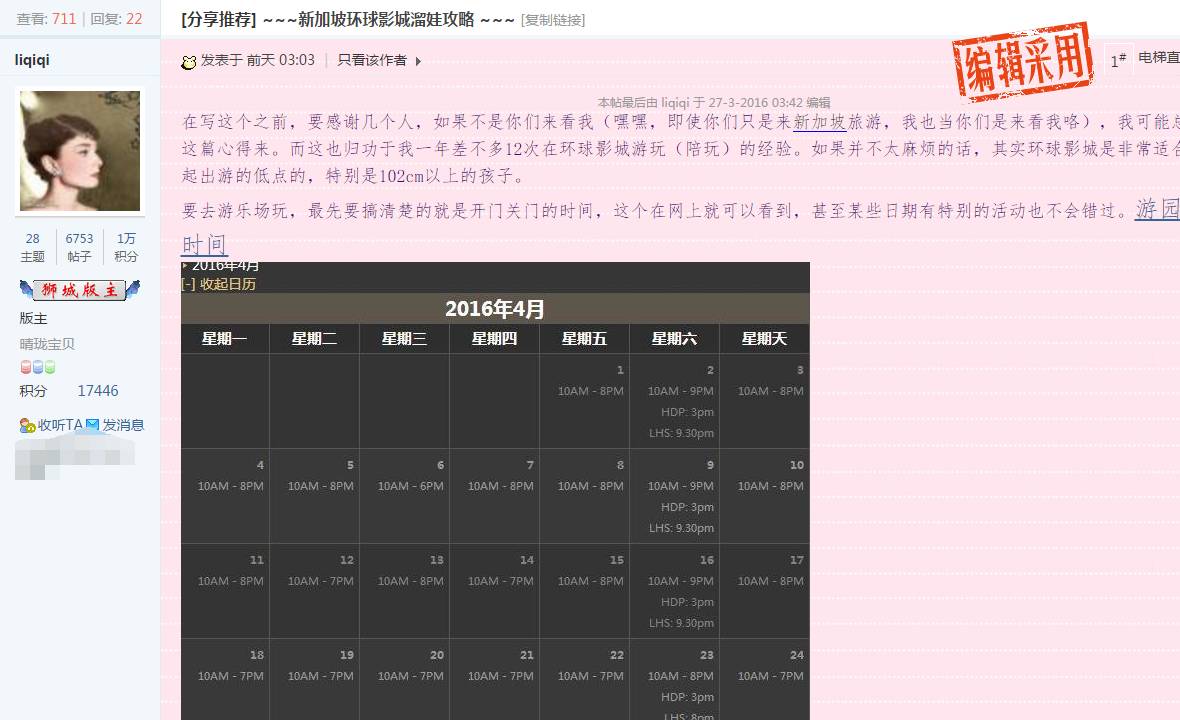Screen dimensions: 1180x720
Task: Click the 回复: 22 reply count
Action: [116, 19]
